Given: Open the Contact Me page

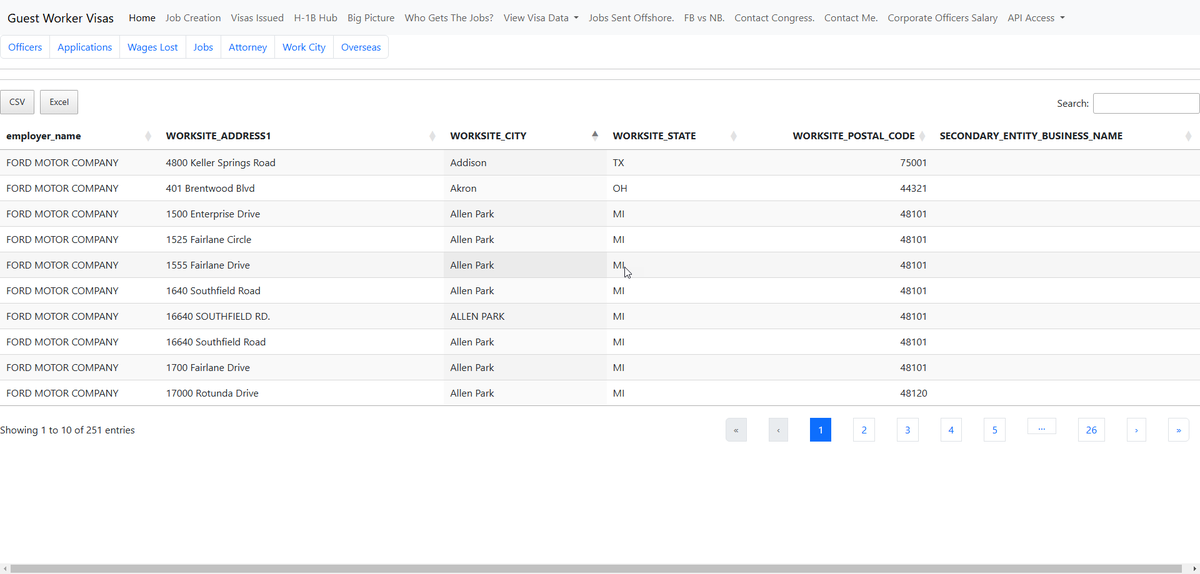Looking at the screenshot, I should click(851, 18).
